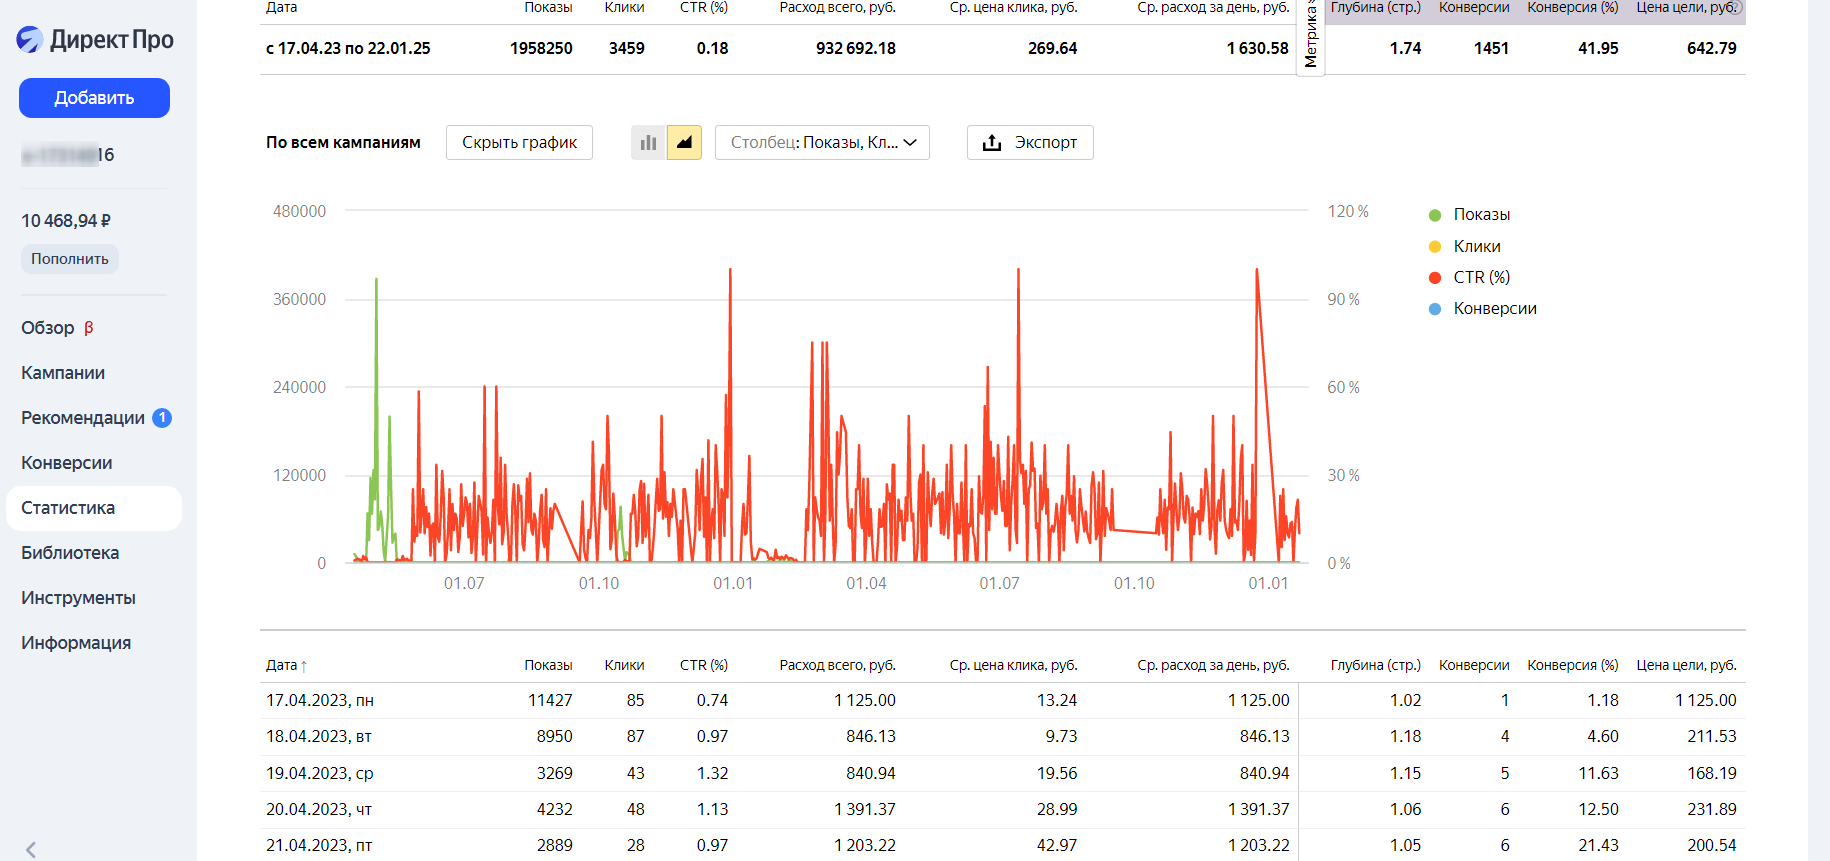Sort by the Дата column arrow
1830x861 pixels.
[304, 666]
